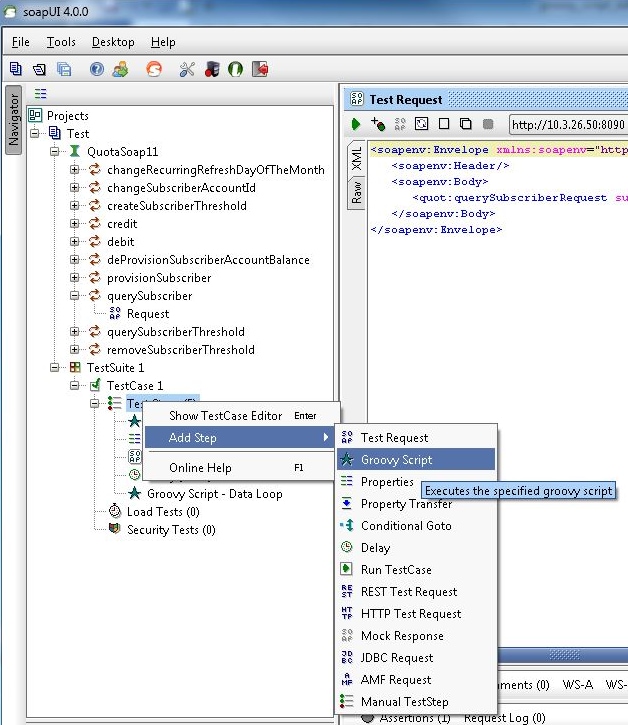Click the green power toolbar icon
The height and width of the screenshot is (725, 628).
click(x=235, y=69)
